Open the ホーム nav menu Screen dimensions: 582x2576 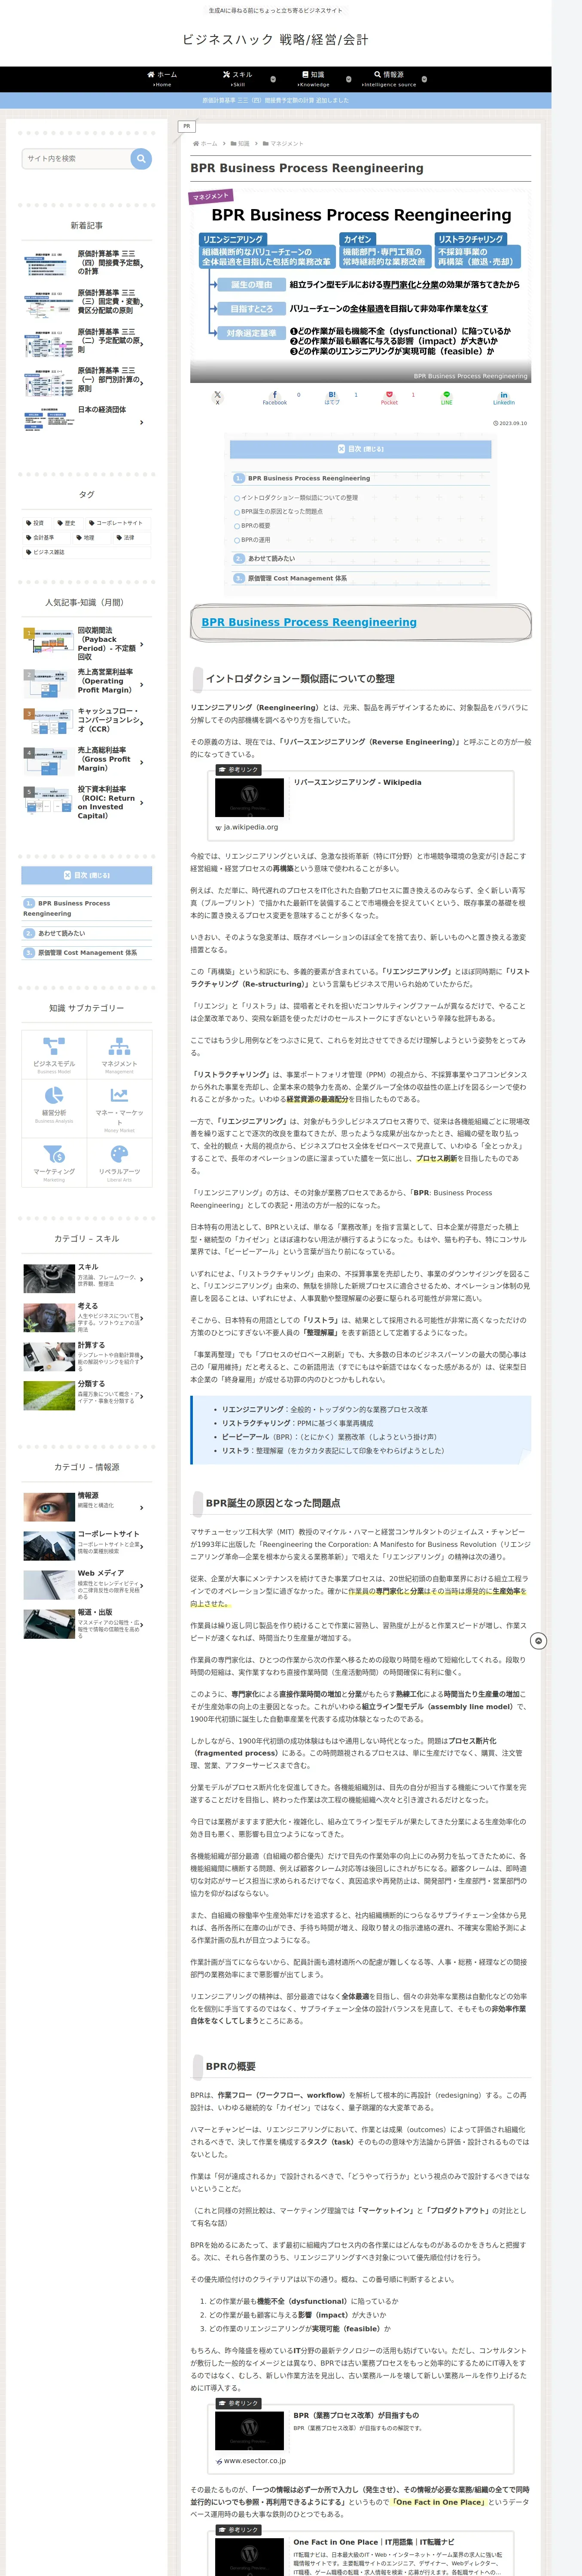(162, 79)
